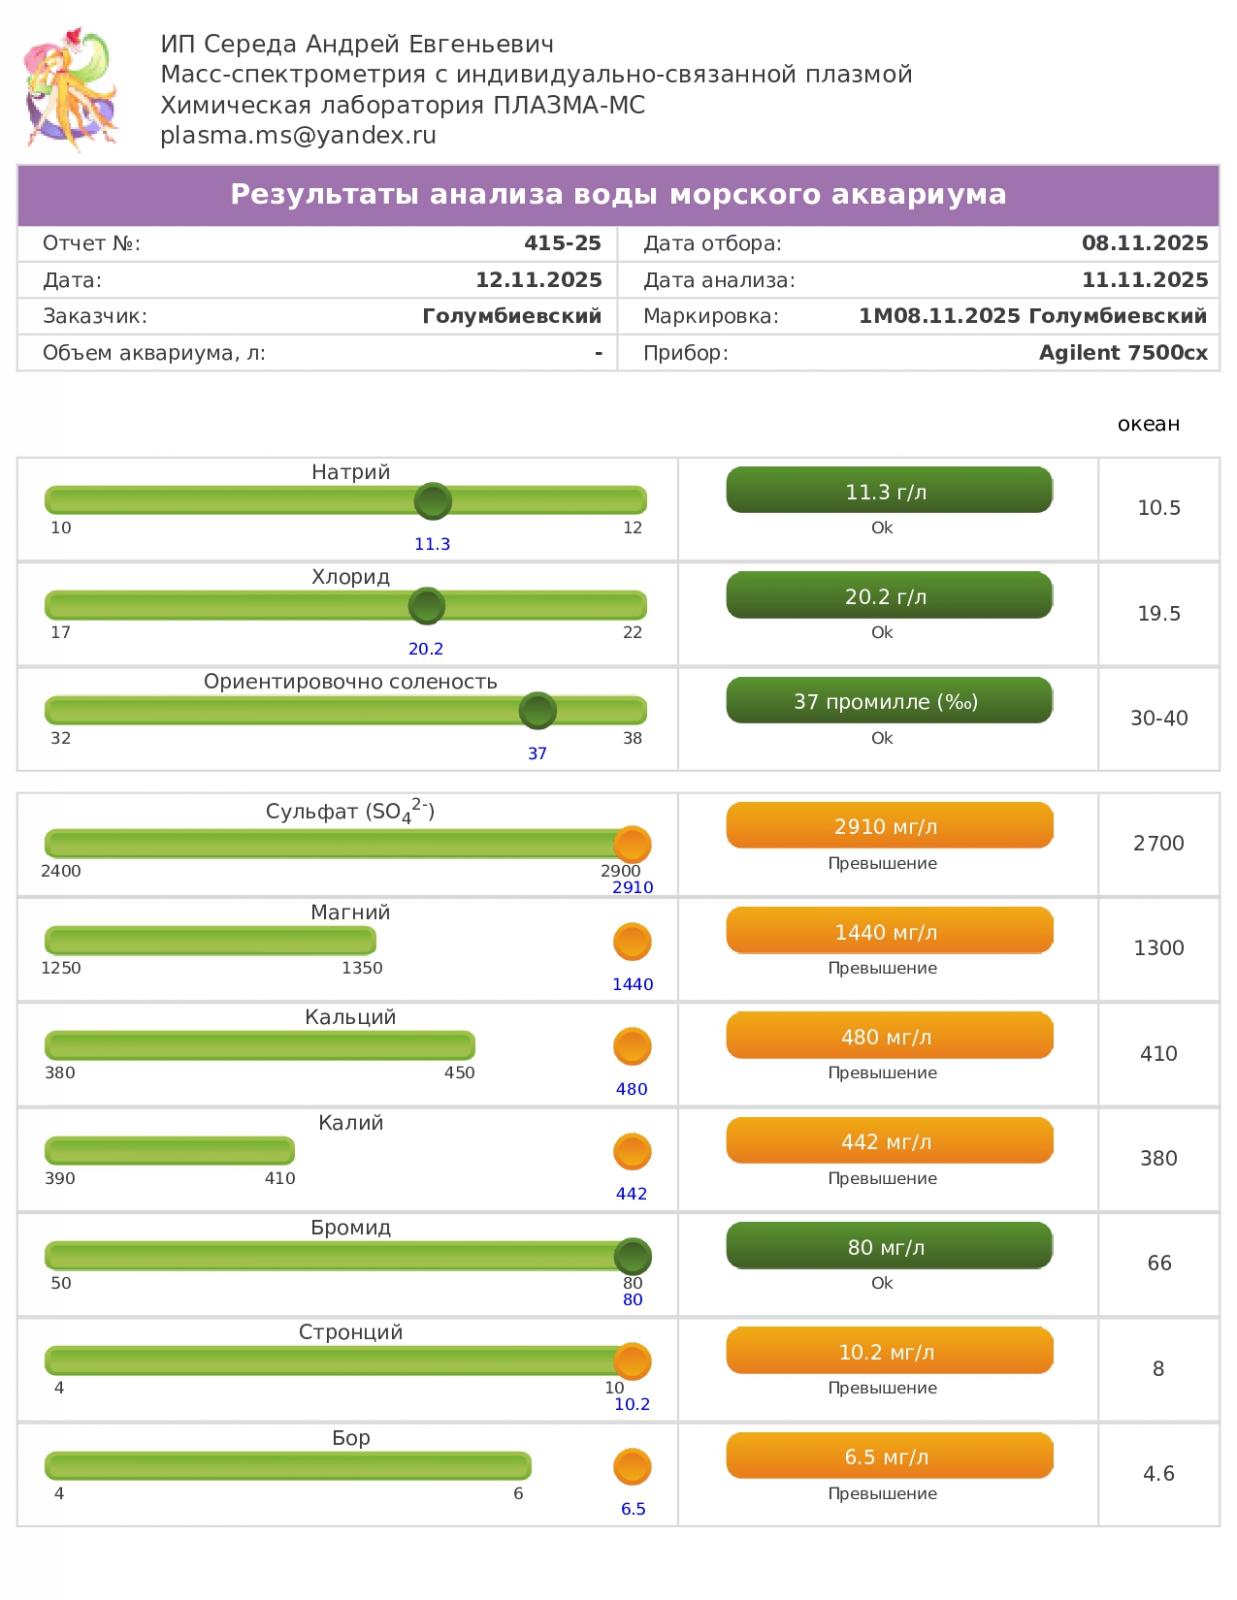1237x1600 pixels.
Task: Click the purple report title banner
Action: coord(618,194)
